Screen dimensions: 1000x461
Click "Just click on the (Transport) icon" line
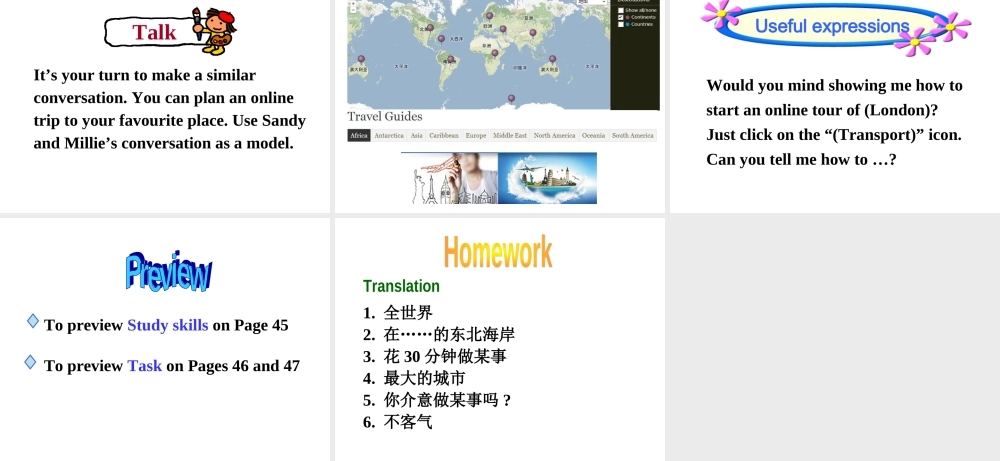pos(834,135)
